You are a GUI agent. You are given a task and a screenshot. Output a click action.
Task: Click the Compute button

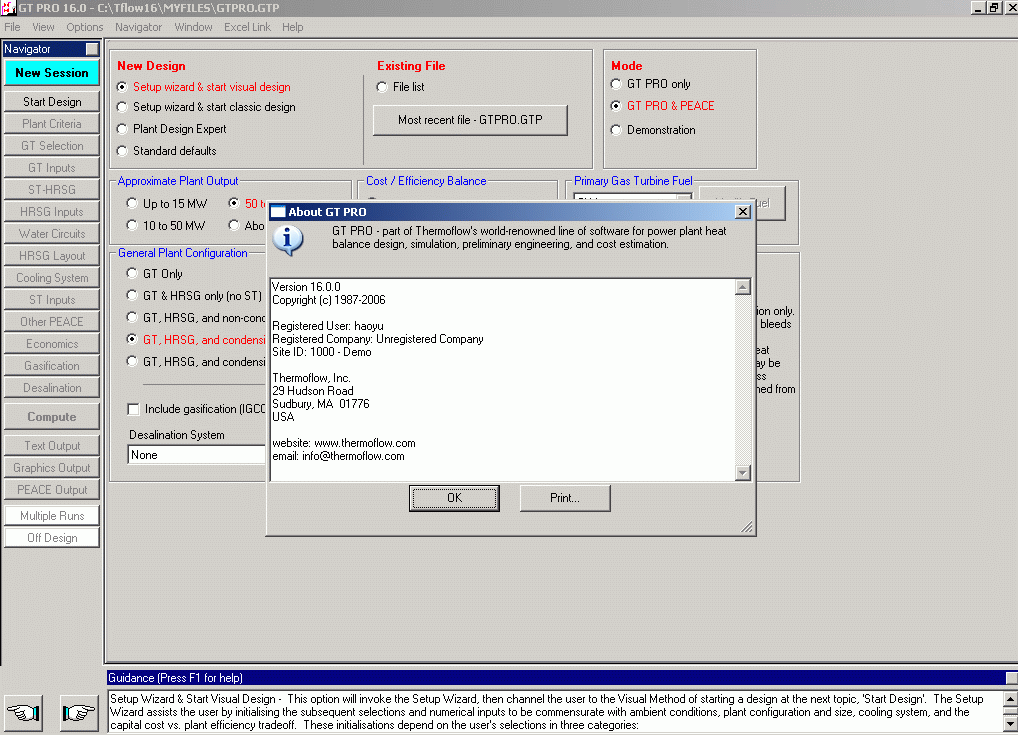[52, 417]
